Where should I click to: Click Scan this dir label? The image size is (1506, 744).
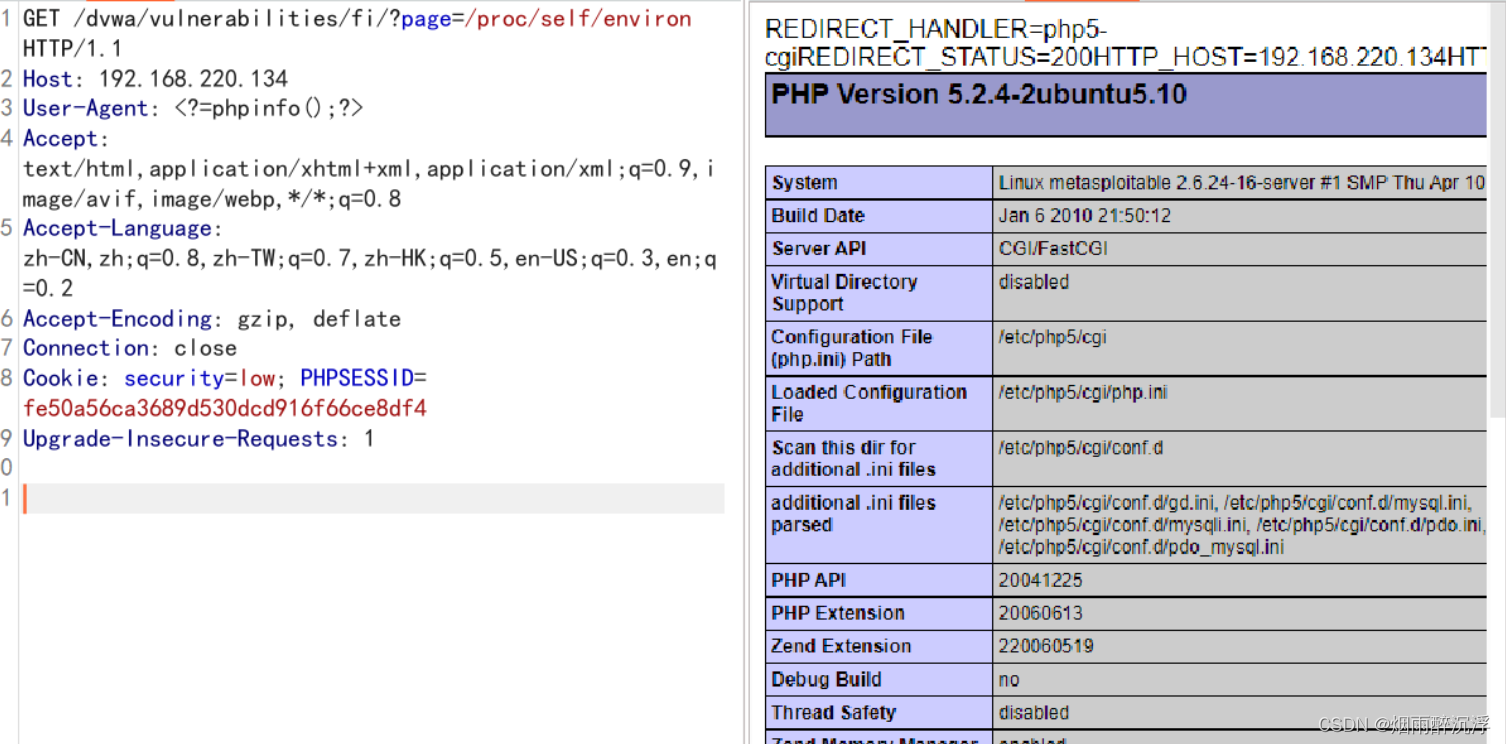853,458
